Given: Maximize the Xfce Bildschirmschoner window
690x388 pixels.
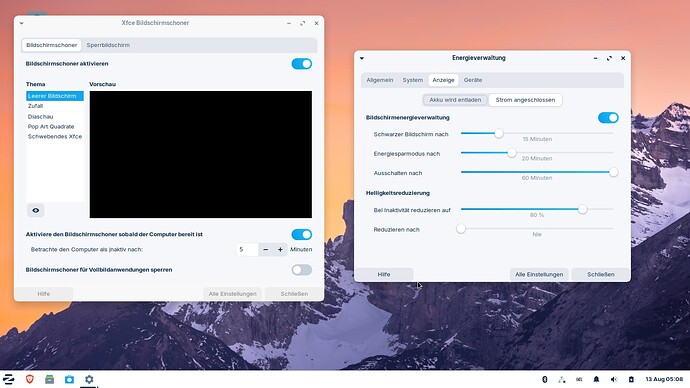Looking at the screenshot, I should click(x=302, y=23).
